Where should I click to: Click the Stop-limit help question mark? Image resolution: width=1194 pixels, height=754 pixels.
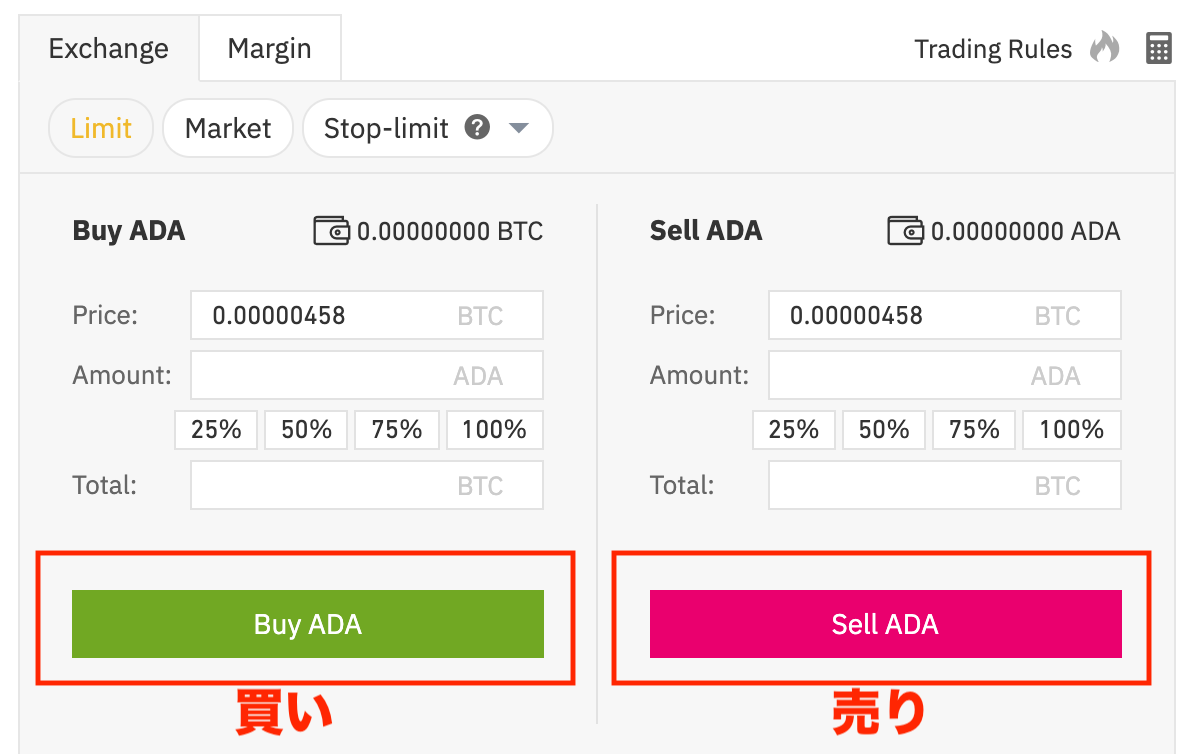tap(477, 127)
